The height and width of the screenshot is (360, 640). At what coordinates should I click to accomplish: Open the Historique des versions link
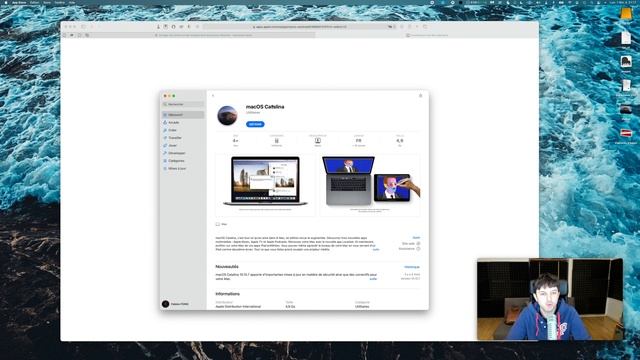pos(411,267)
